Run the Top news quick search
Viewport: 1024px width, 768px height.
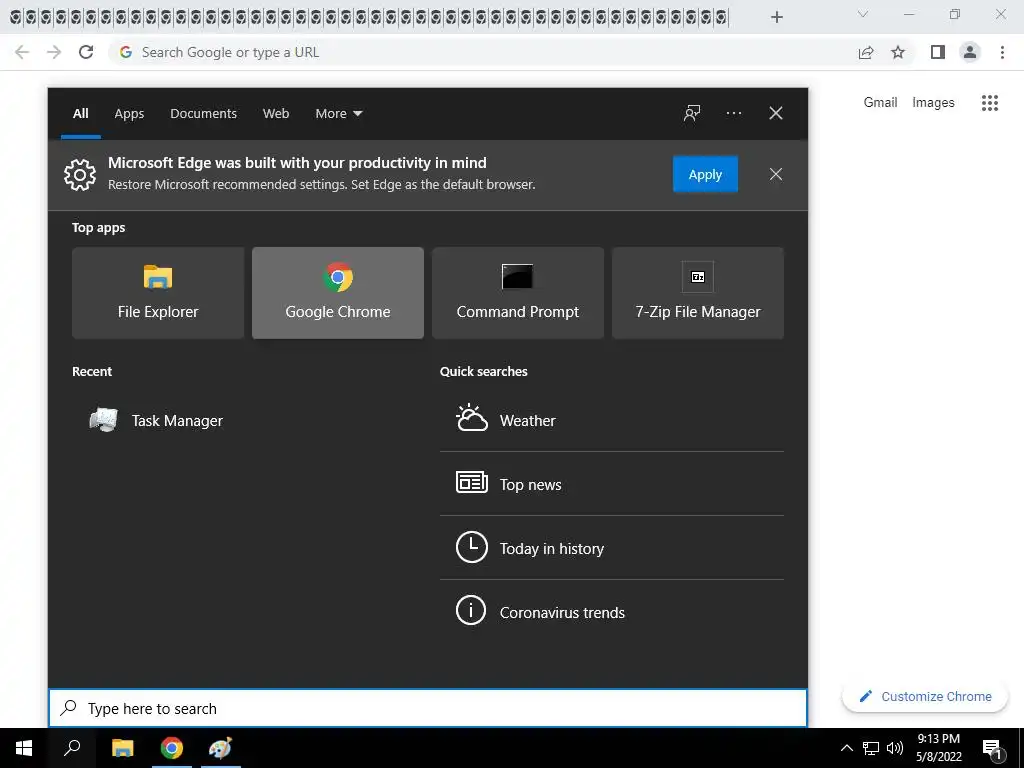pos(612,484)
